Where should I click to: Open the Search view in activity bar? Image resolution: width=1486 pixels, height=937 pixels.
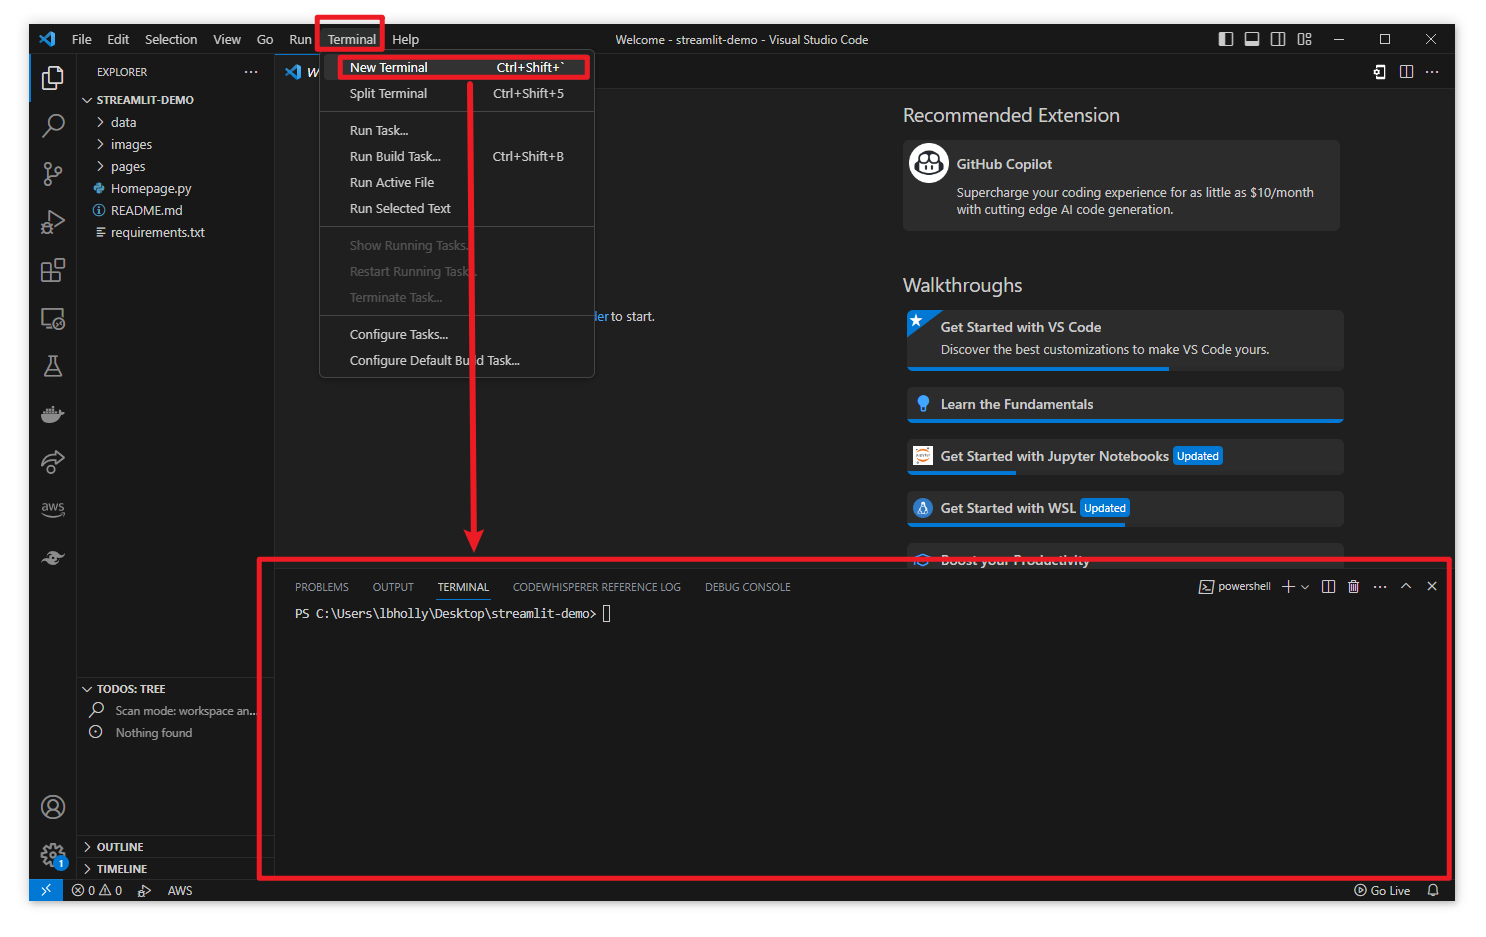[x=53, y=125]
